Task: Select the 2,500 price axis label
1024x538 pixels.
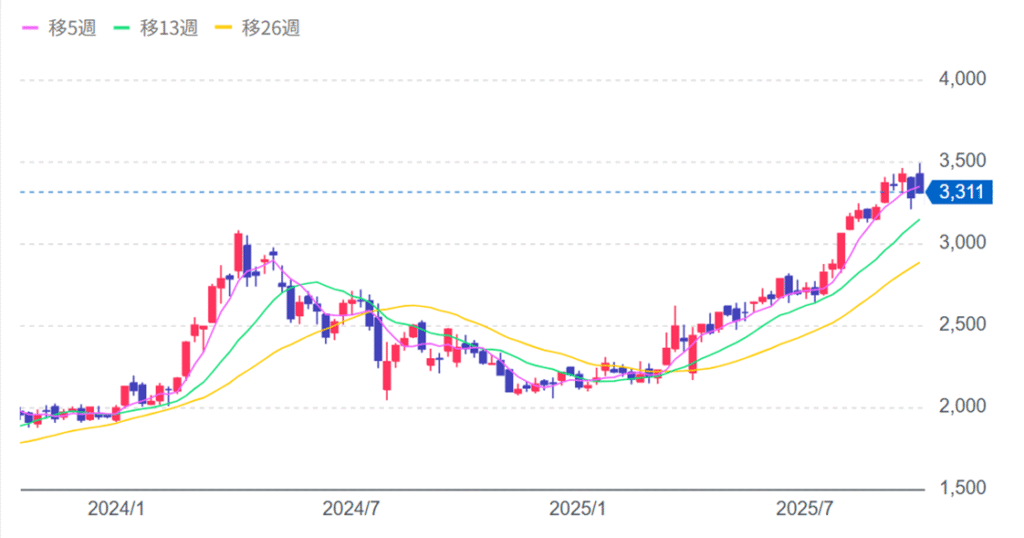Action: click(x=961, y=325)
